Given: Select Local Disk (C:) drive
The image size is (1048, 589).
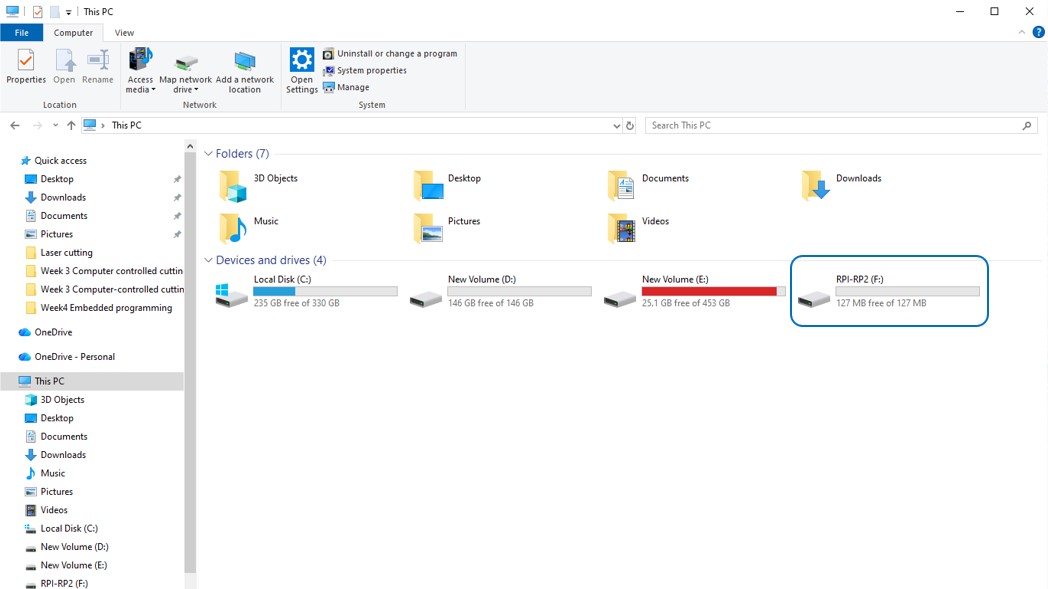Looking at the screenshot, I should pos(307,291).
